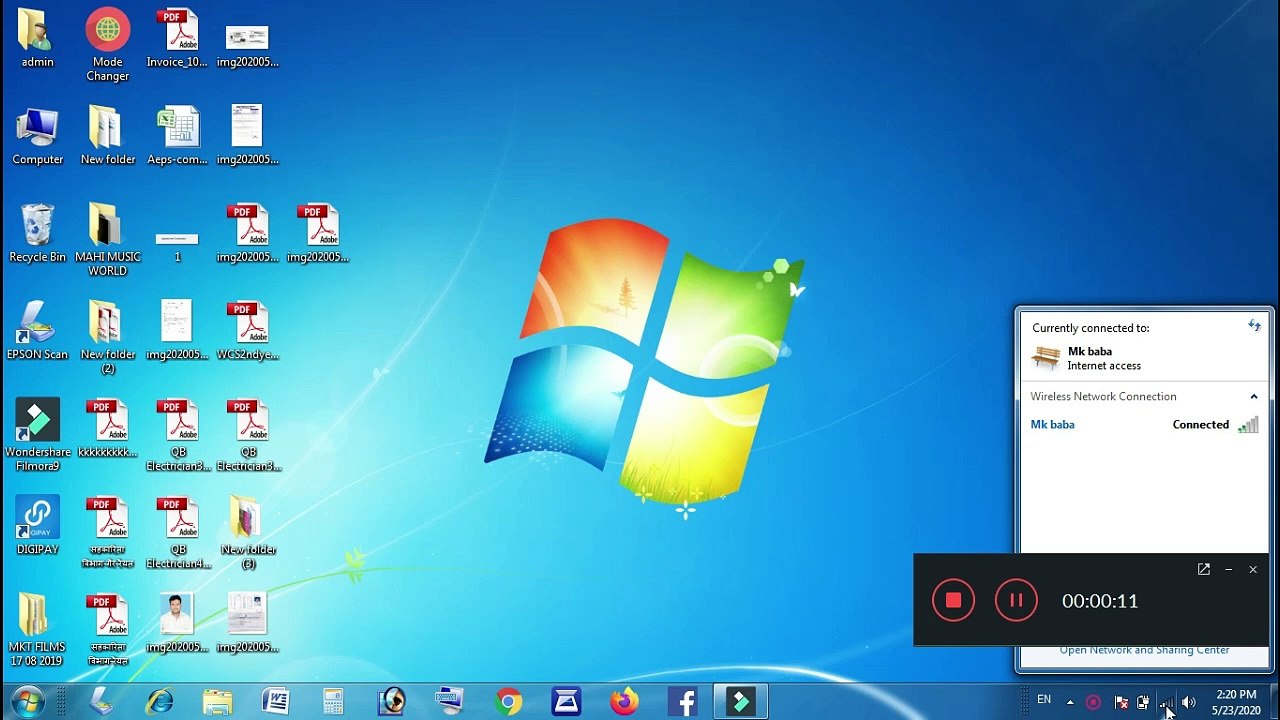The height and width of the screenshot is (720, 1280).
Task: Launch Internet Explorer from taskbar
Action: pyautogui.click(x=159, y=702)
